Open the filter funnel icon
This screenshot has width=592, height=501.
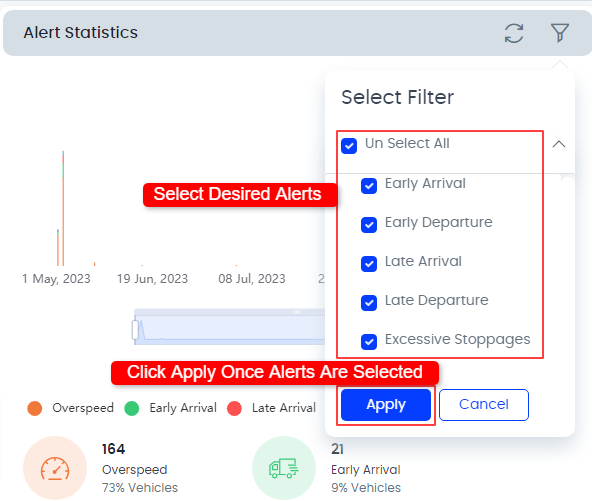click(560, 32)
